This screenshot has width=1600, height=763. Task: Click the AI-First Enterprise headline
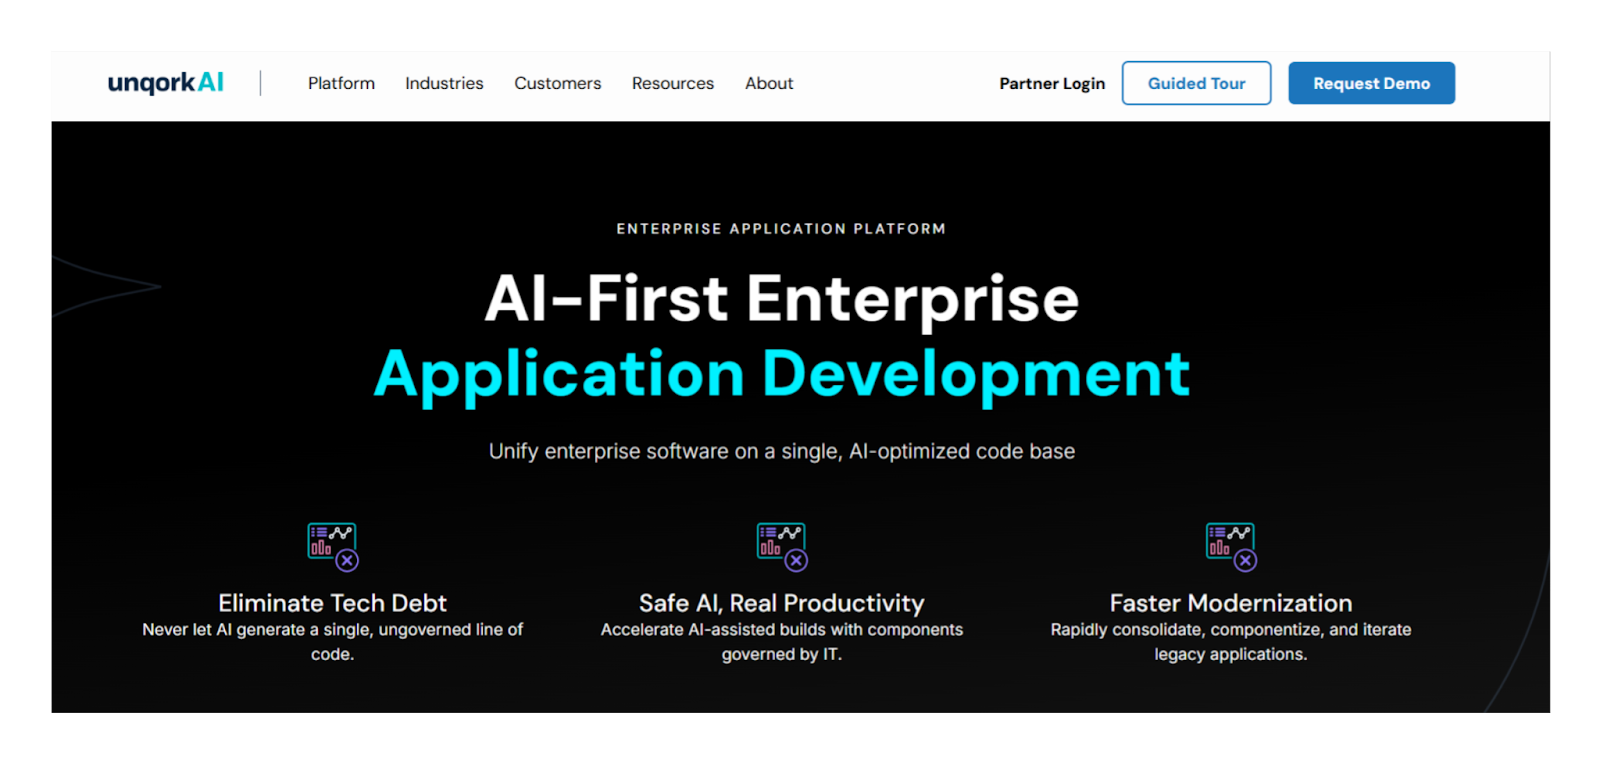(782, 298)
